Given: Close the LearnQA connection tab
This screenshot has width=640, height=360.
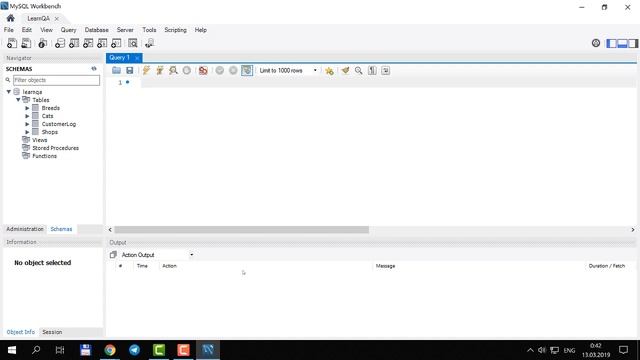Looking at the screenshot, I should 57,18.
